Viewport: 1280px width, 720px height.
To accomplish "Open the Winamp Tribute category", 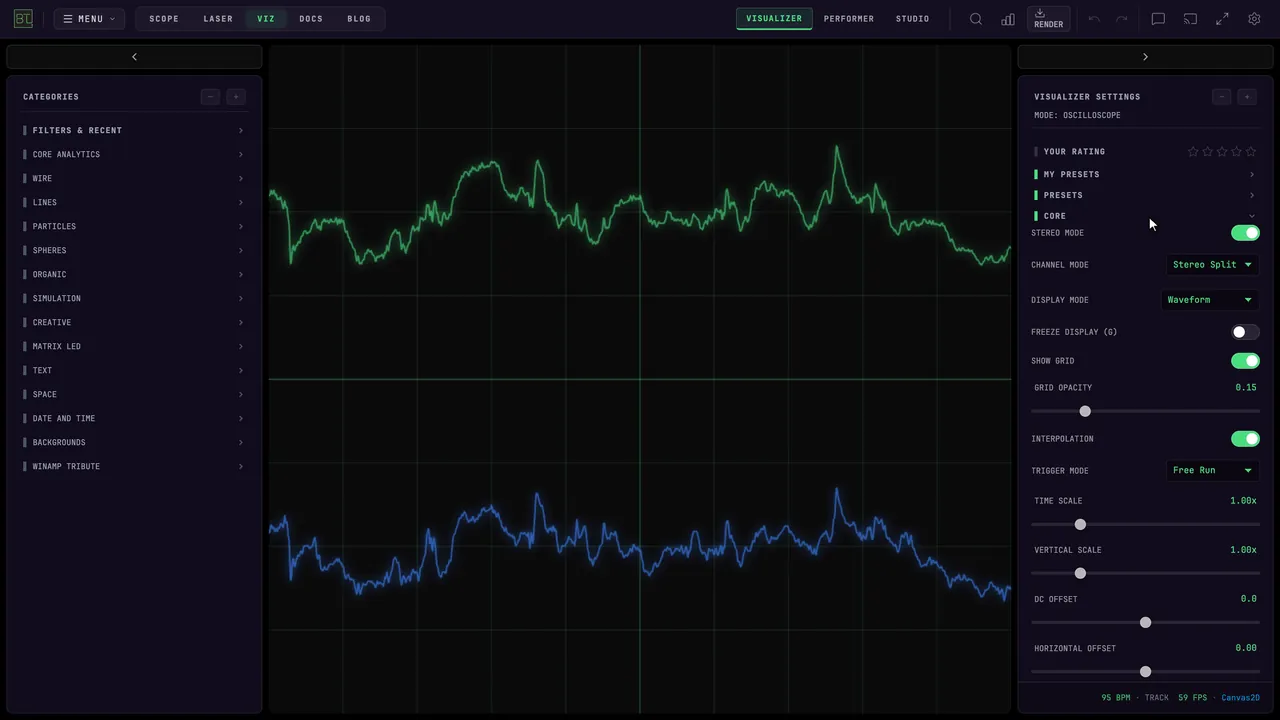I will [x=134, y=467].
